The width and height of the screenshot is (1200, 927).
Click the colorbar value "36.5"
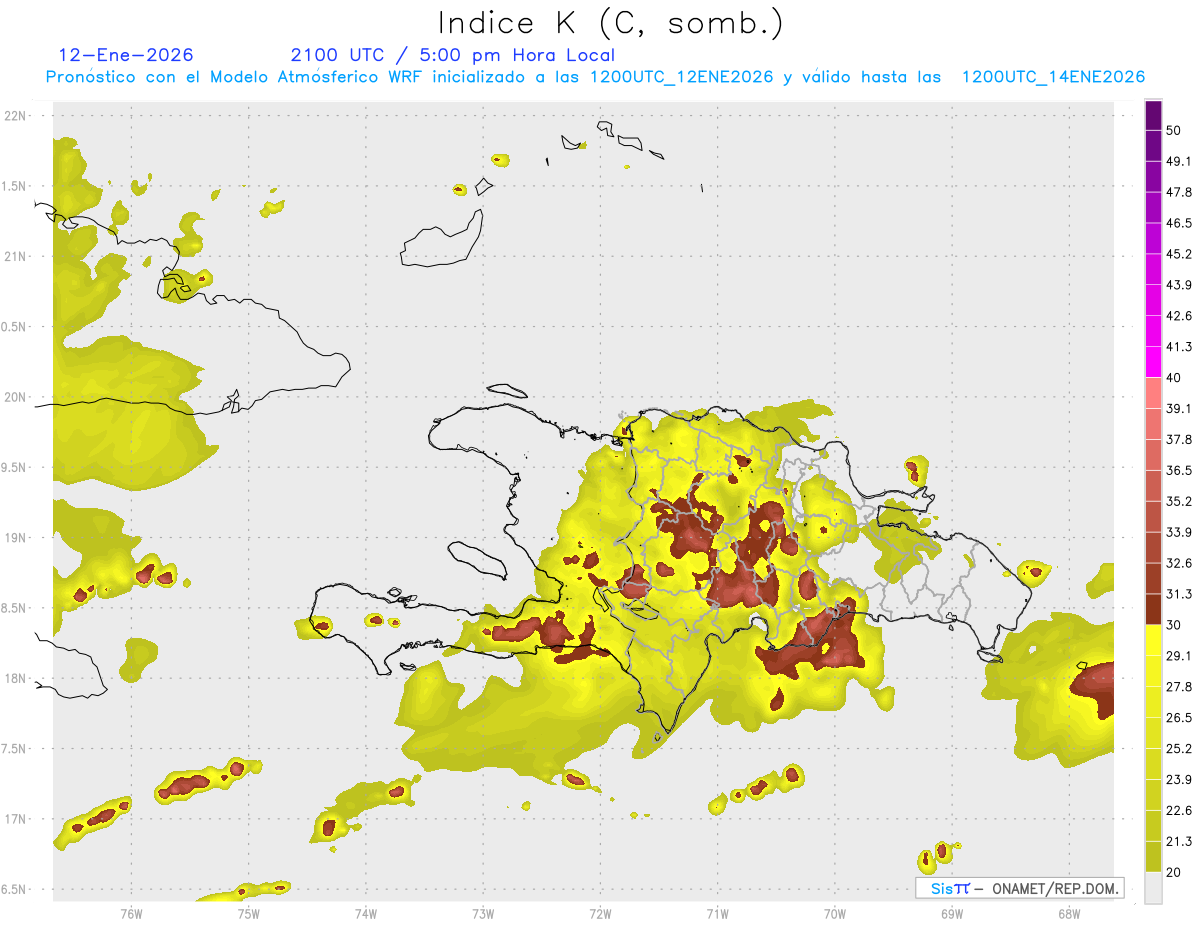tap(1180, 470)
